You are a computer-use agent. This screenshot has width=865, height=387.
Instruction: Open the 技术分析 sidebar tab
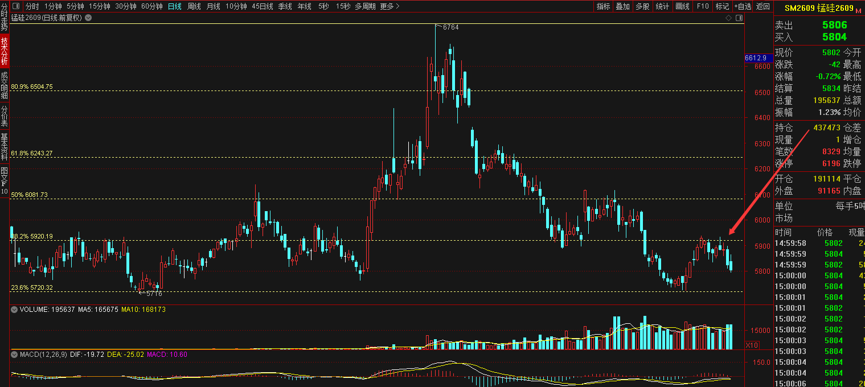coord(4,51)
